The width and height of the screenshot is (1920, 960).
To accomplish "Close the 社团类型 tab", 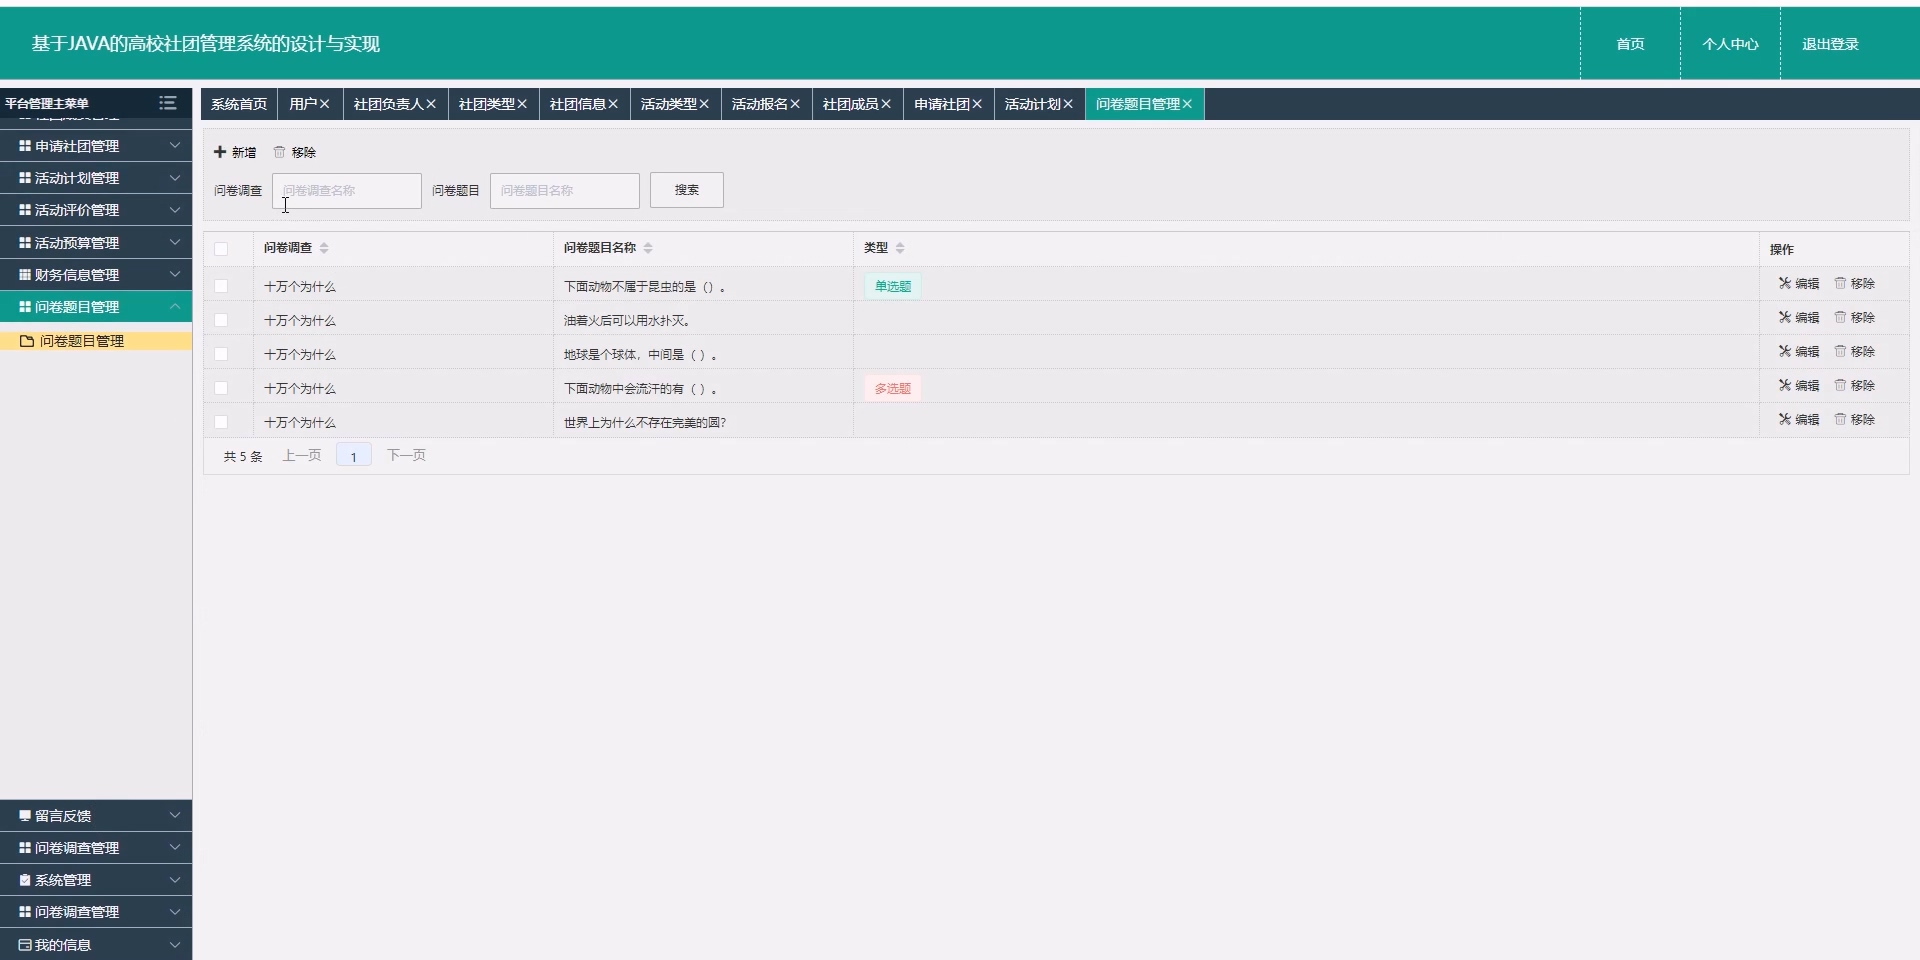I will pos(522,104).
